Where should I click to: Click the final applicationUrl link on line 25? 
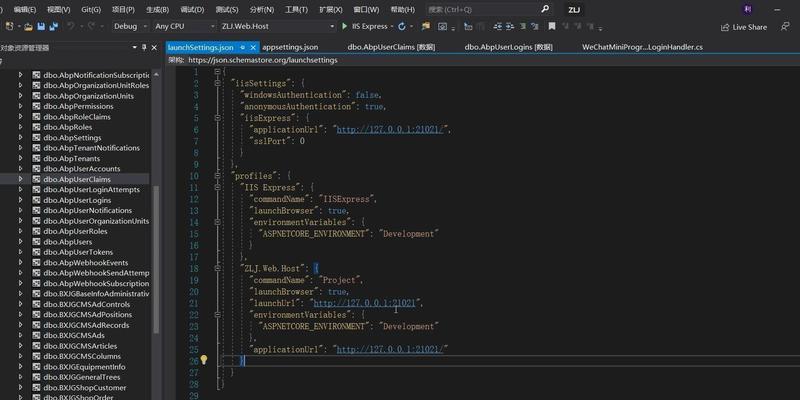click(x=390, y=349)
